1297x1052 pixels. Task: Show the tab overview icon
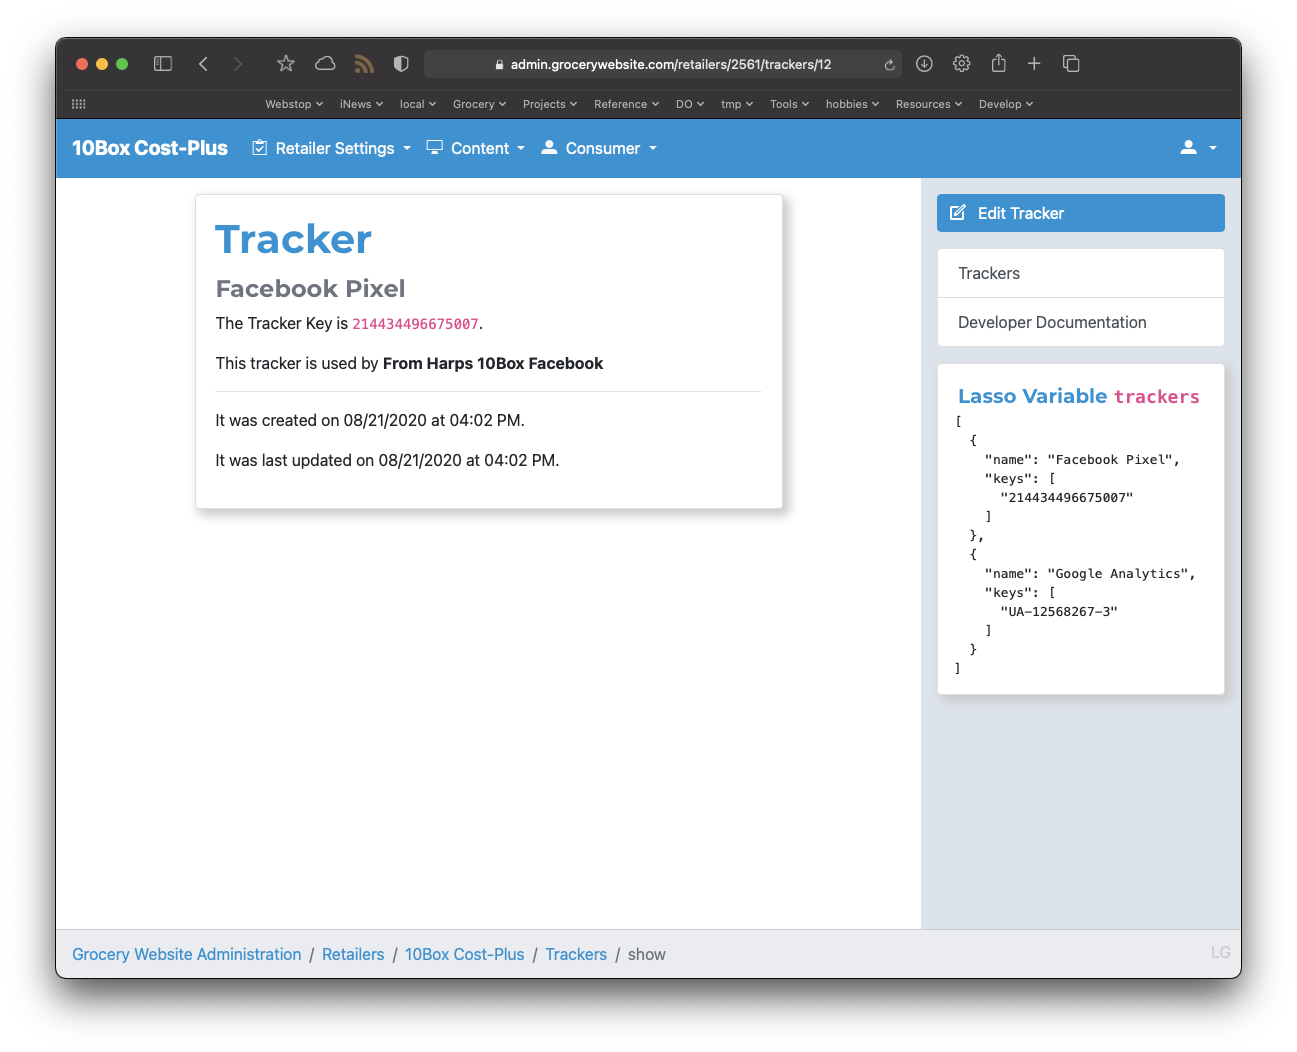(1071, 64)
